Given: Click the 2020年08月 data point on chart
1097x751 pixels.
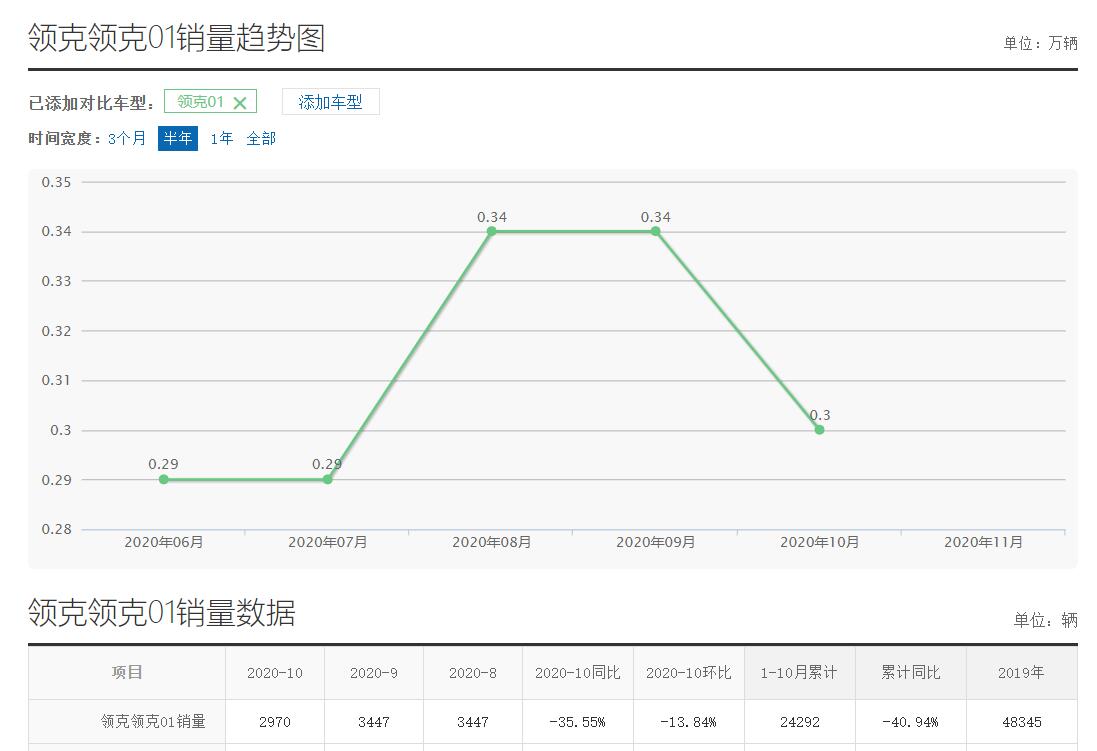Looking at the screenshot, I should pyautogui.click(x=491, y=231).
